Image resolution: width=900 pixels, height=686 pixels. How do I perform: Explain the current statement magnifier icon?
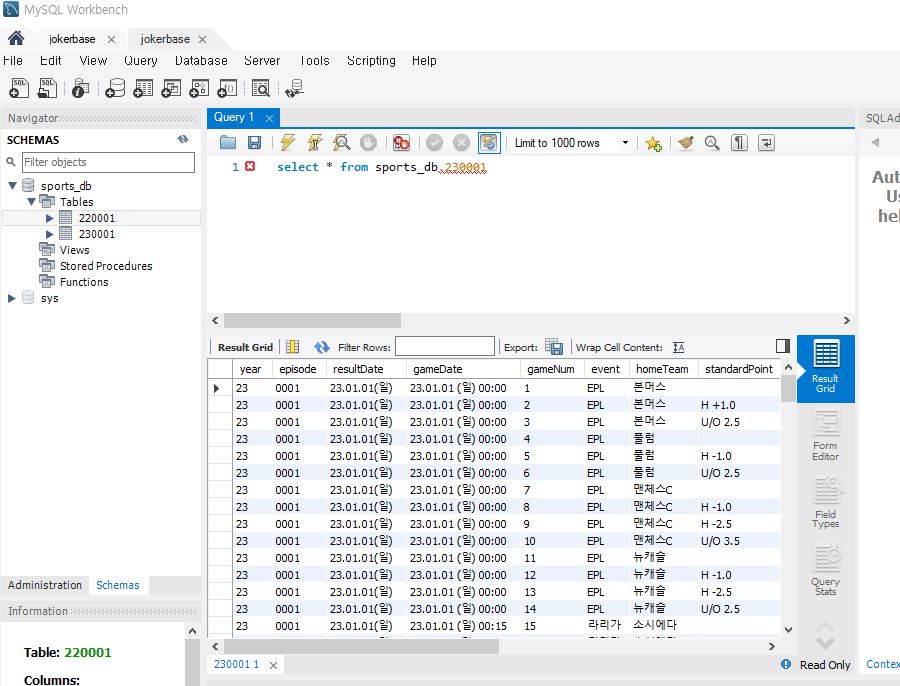tap(342, 142)
